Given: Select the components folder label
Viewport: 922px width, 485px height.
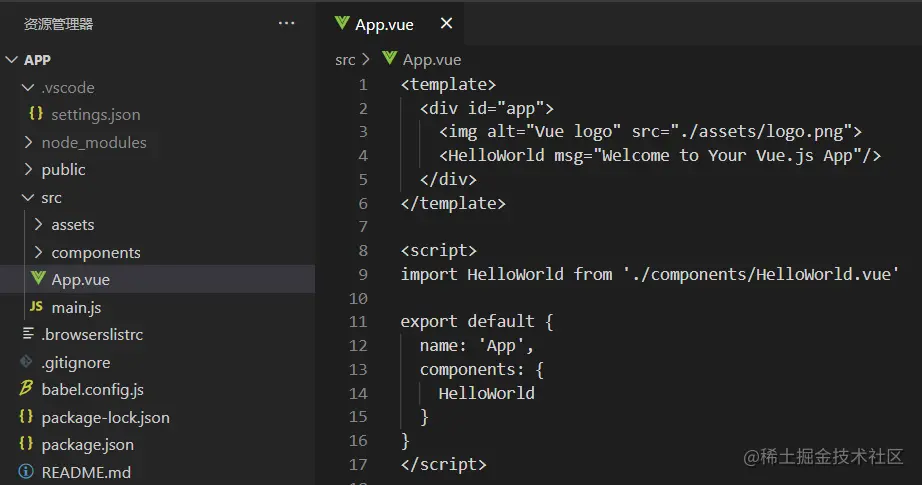Looking at the screenshot, I should click(x=96, y=253).
